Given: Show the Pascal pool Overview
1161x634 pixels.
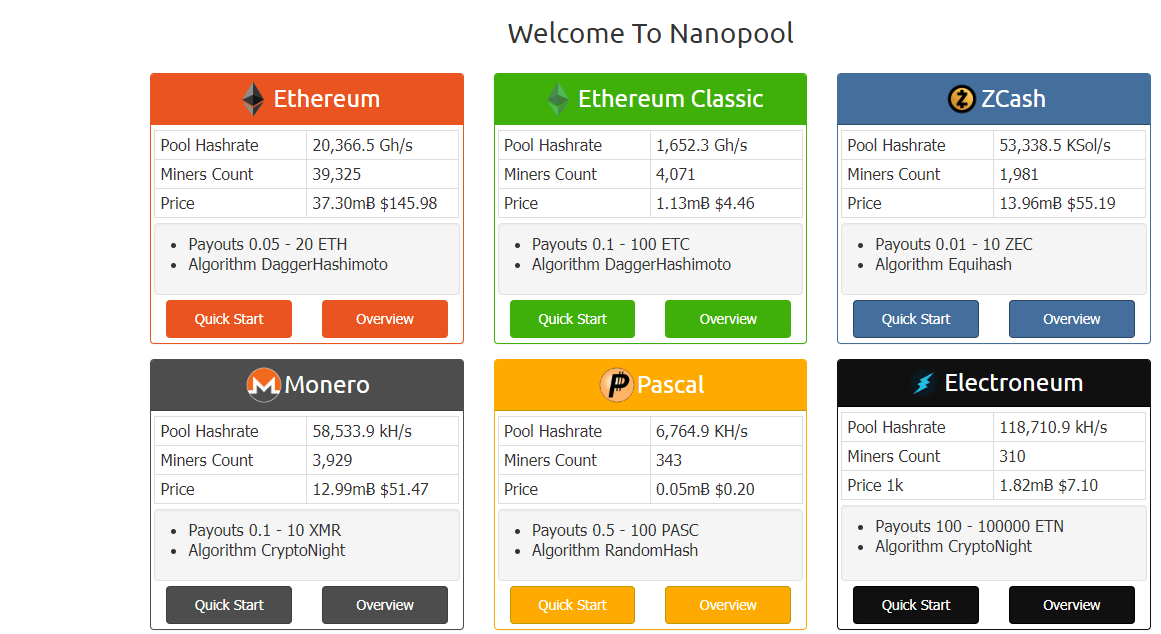Looking at the screenshot, I should 728,605.
